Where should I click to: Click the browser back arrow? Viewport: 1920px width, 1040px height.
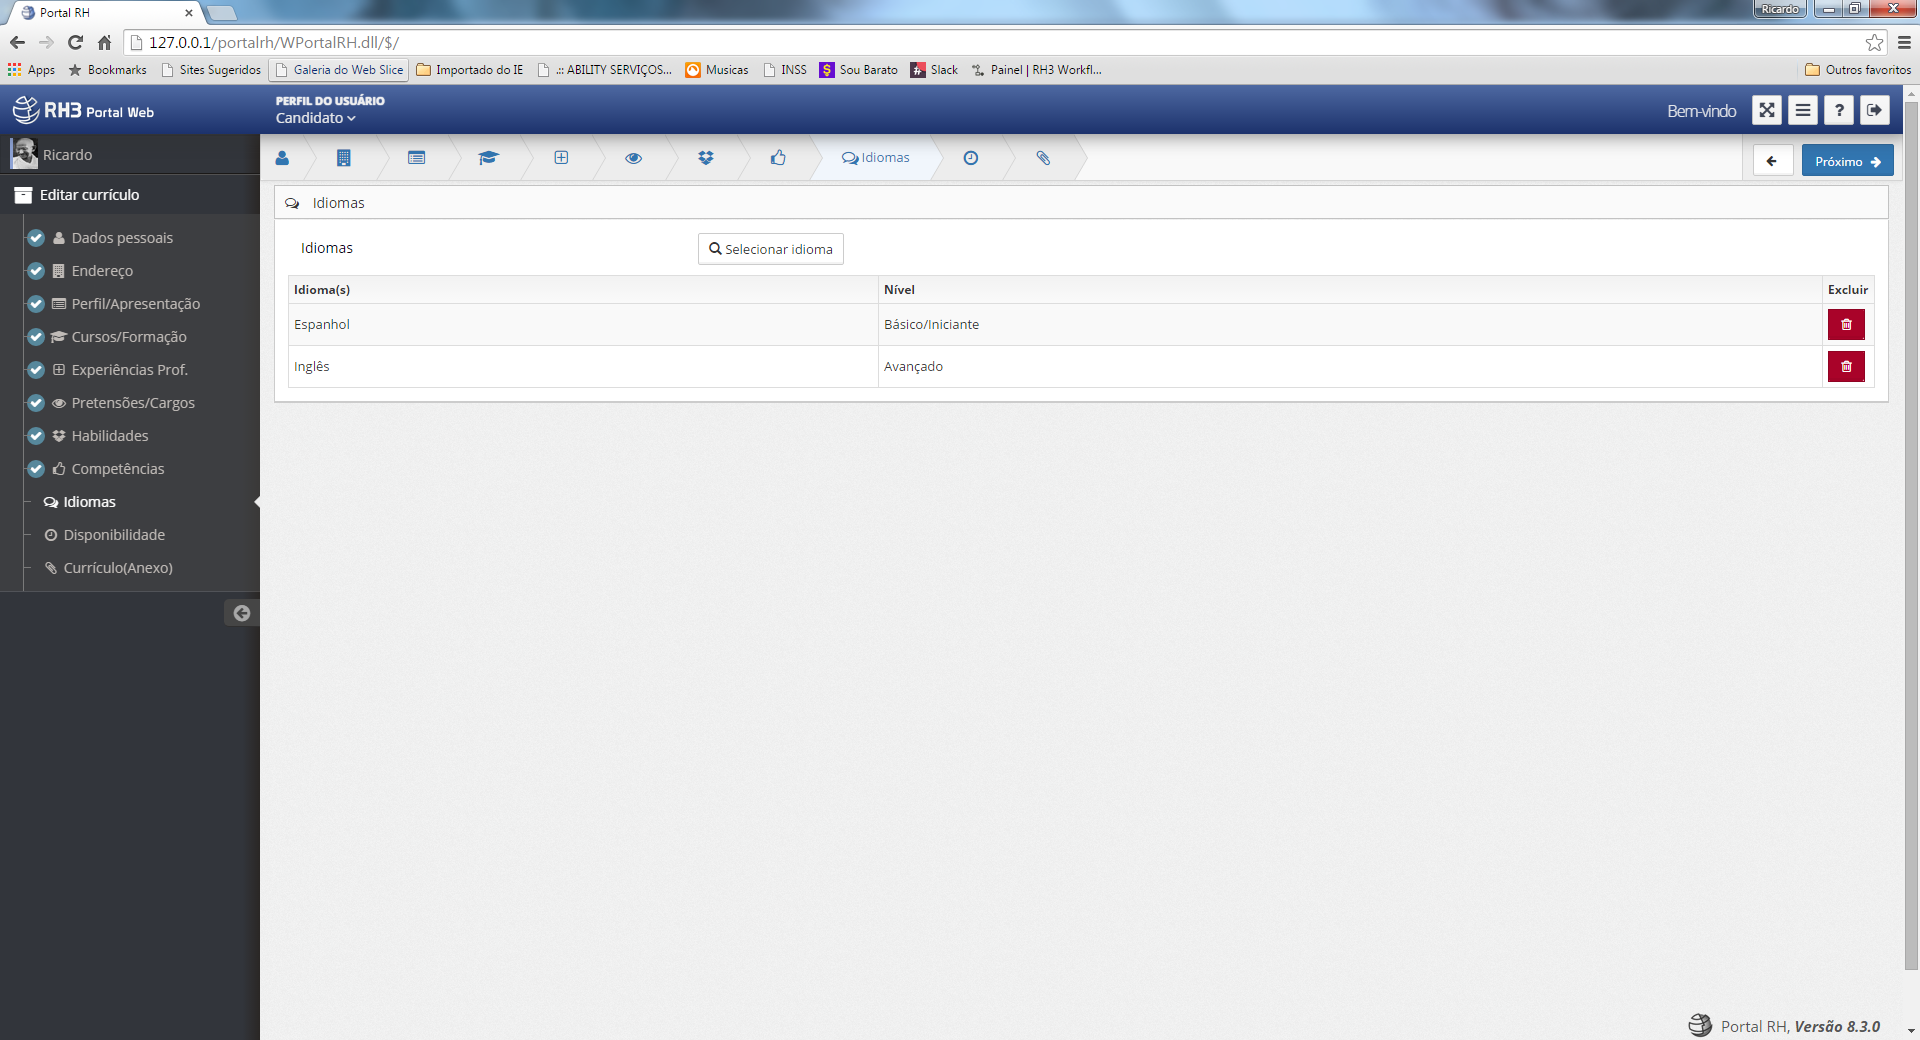[17, 42]
